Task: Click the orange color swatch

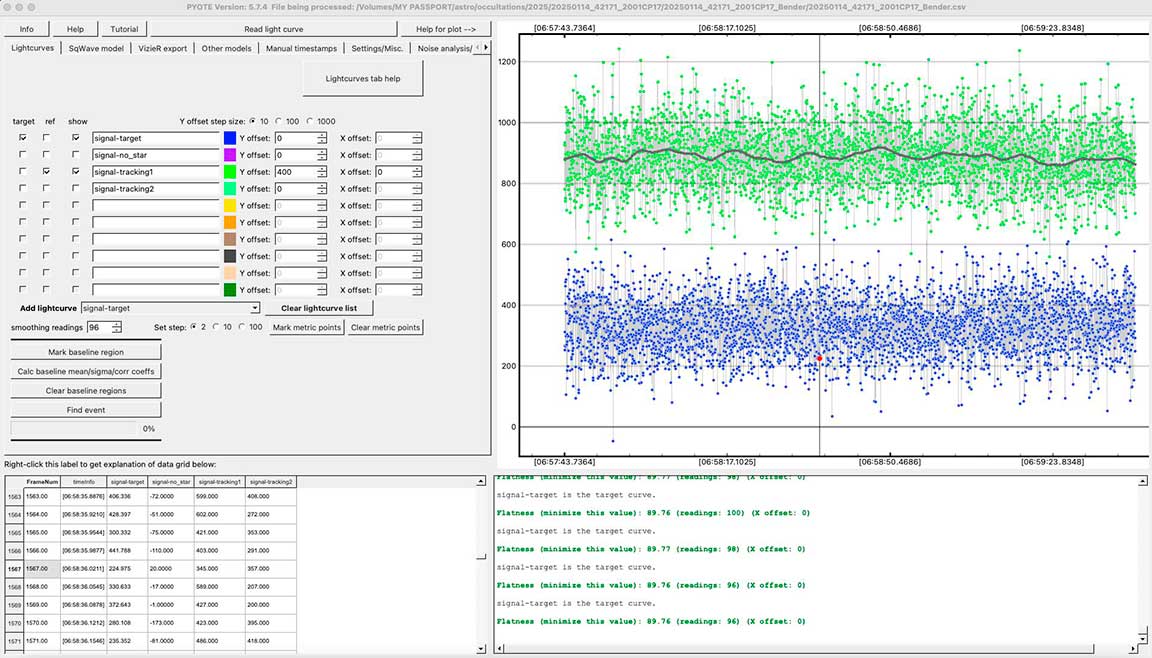Action: [x=230, y=223]
